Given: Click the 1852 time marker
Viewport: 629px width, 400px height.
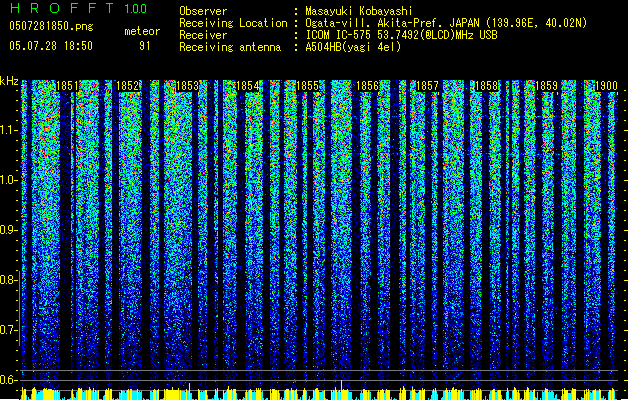Looking at the screenshot, I should pos(128,86).
